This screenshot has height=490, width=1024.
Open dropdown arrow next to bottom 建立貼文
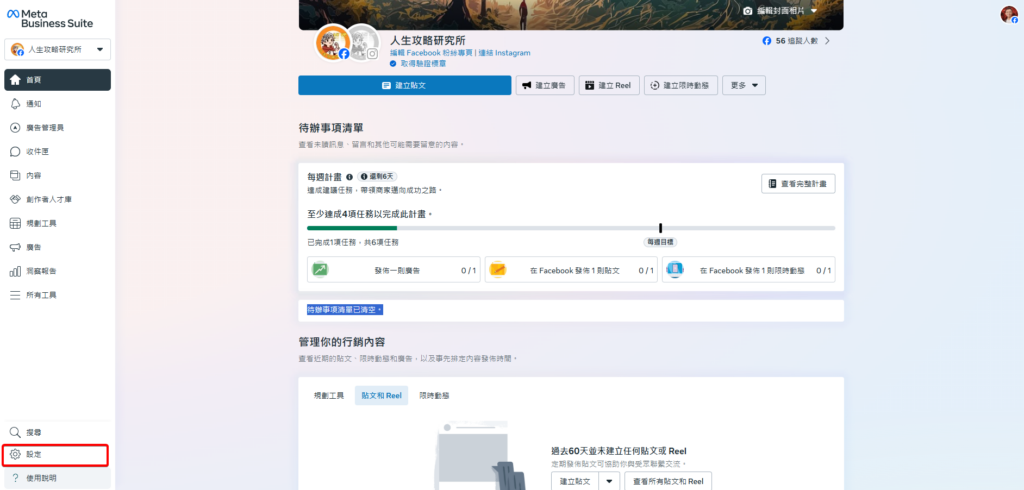609,481
